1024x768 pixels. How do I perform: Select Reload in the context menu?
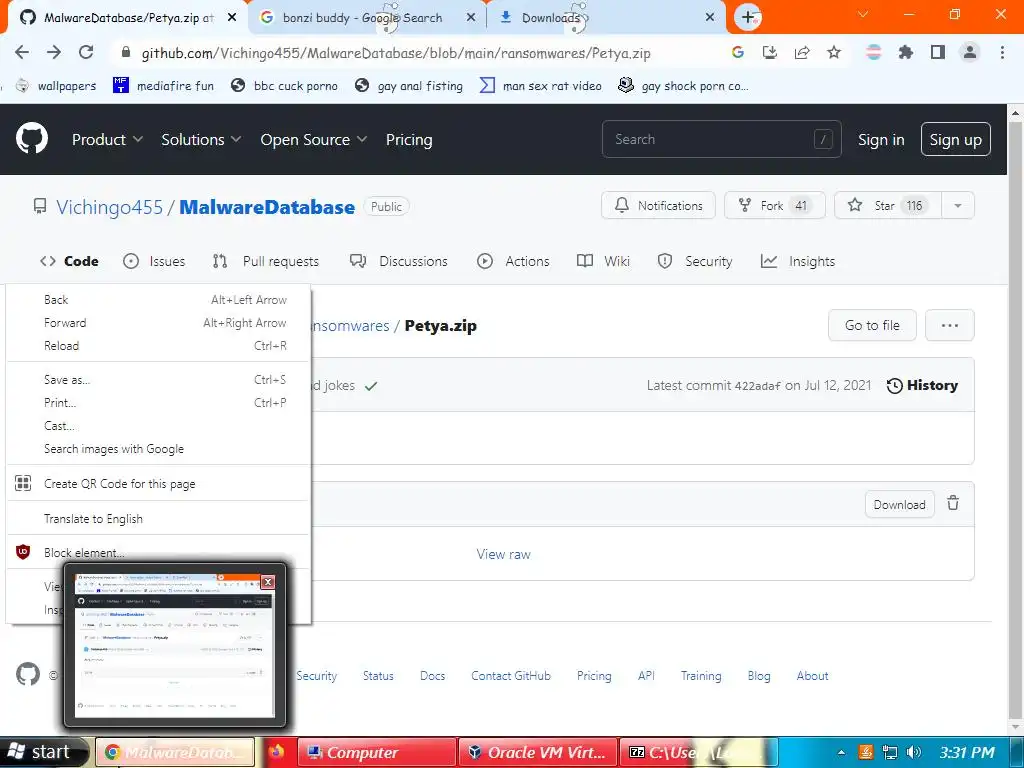click(x=157, y=345)
